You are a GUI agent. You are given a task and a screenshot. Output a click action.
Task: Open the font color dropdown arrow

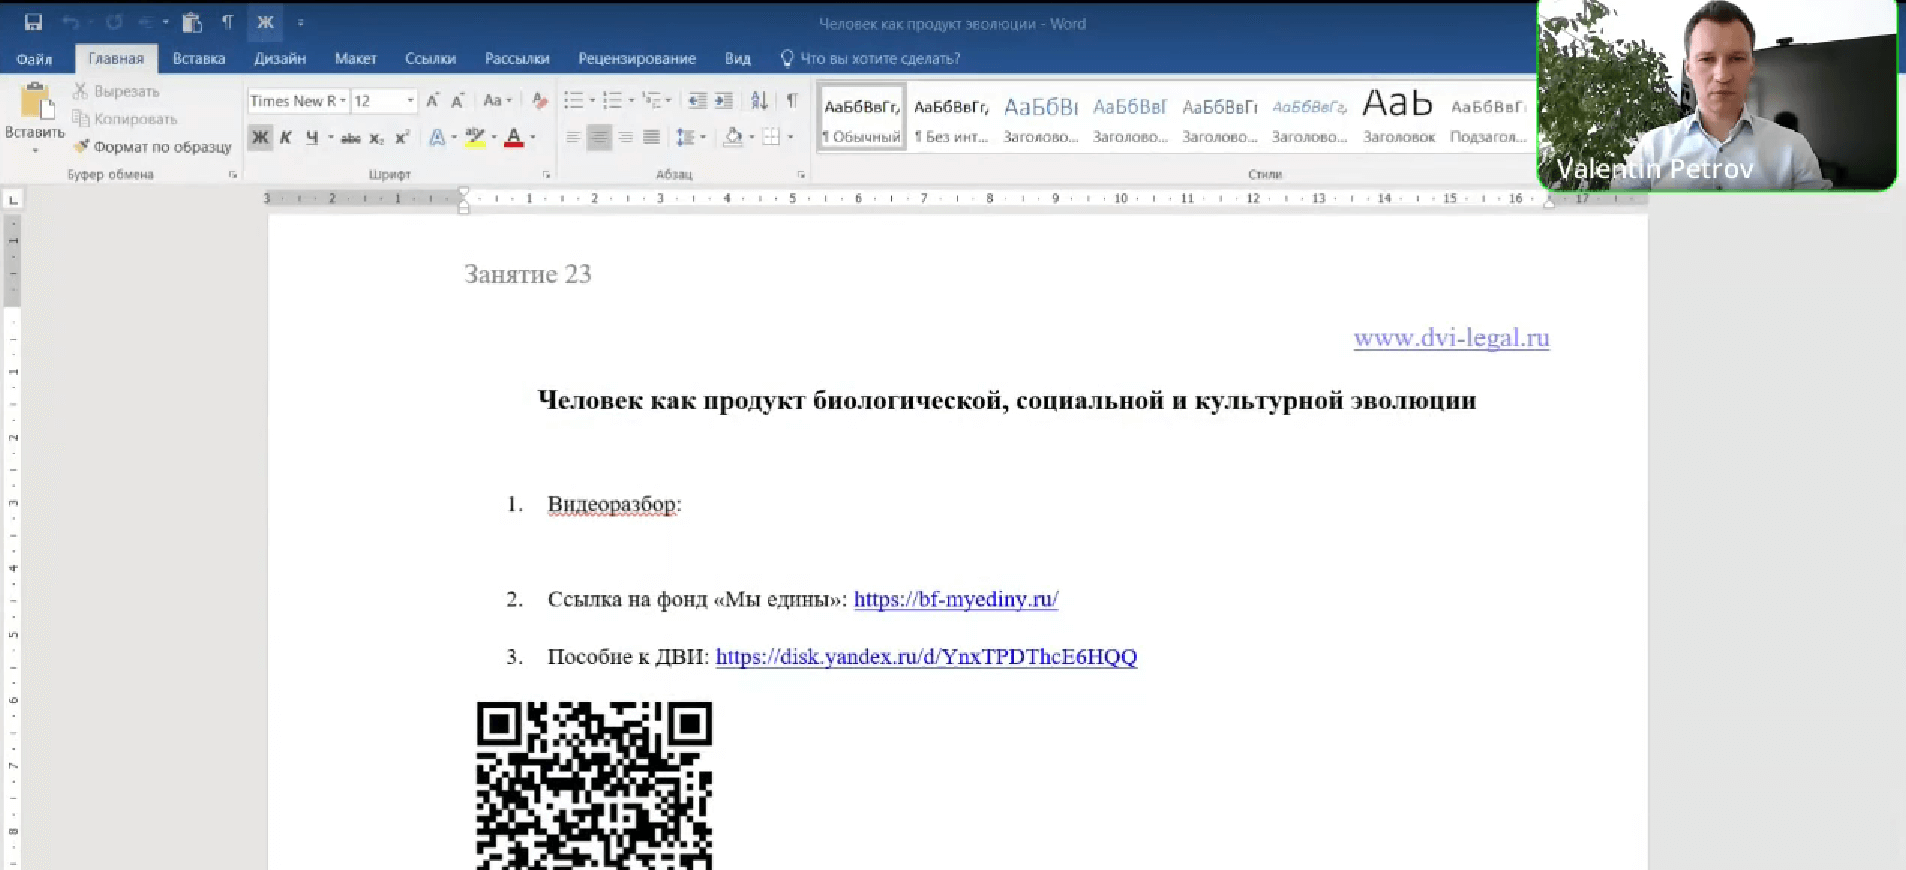point(533,138)
